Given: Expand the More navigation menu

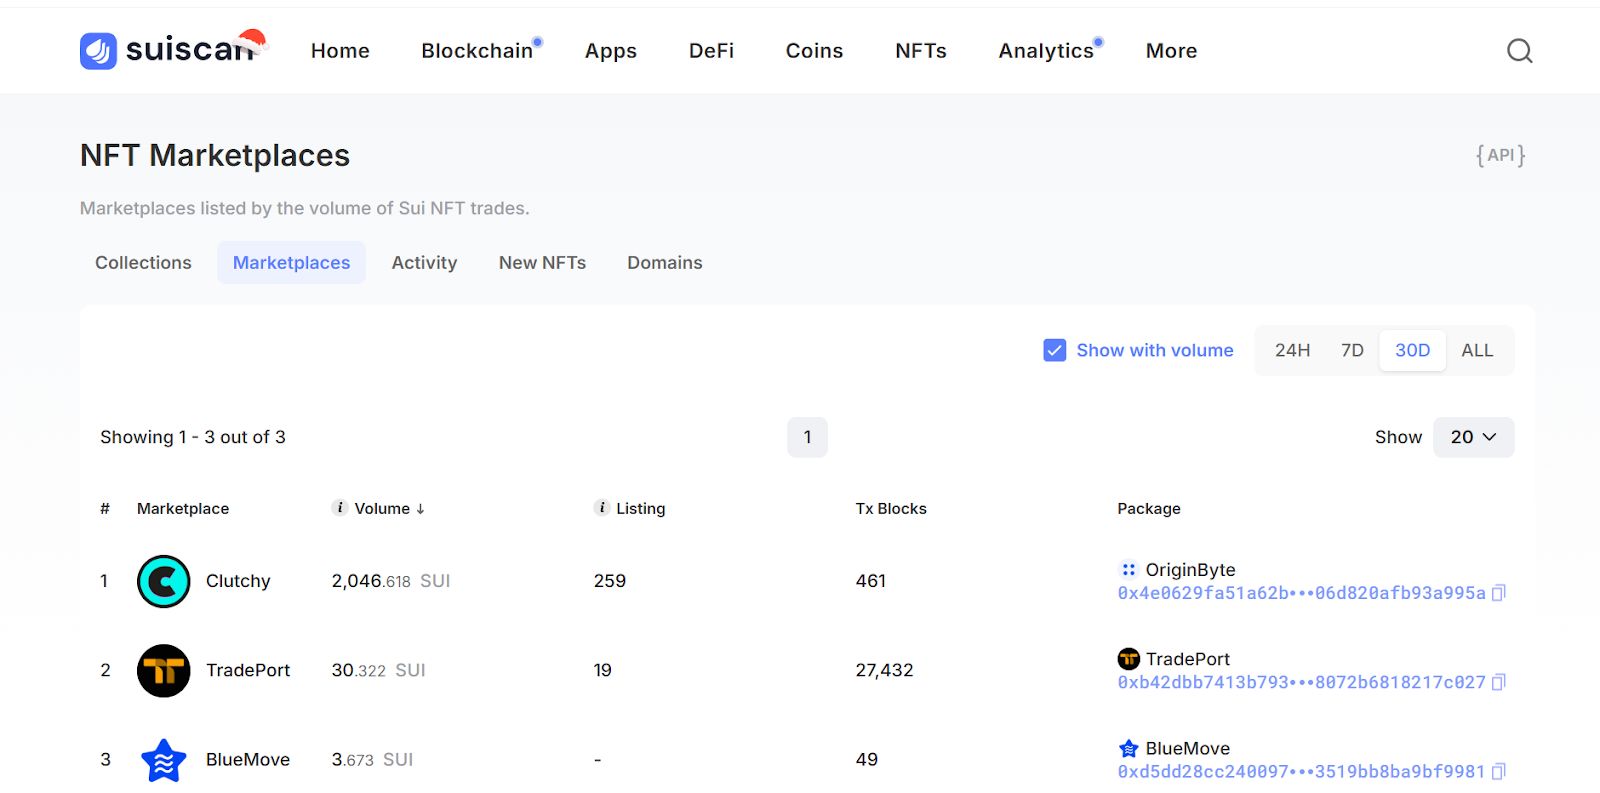Looking at the screenshot, I should (1171, 51).
